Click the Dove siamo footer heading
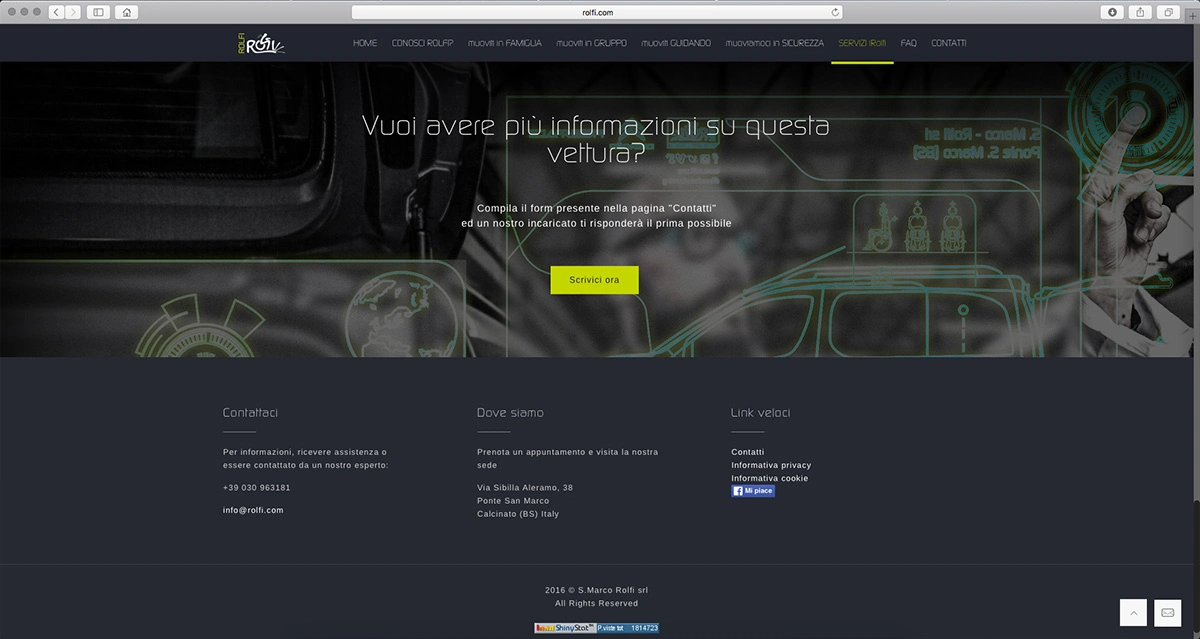Screen dimensions: 1200x639 pyautogui.click(x=510, y=412)
